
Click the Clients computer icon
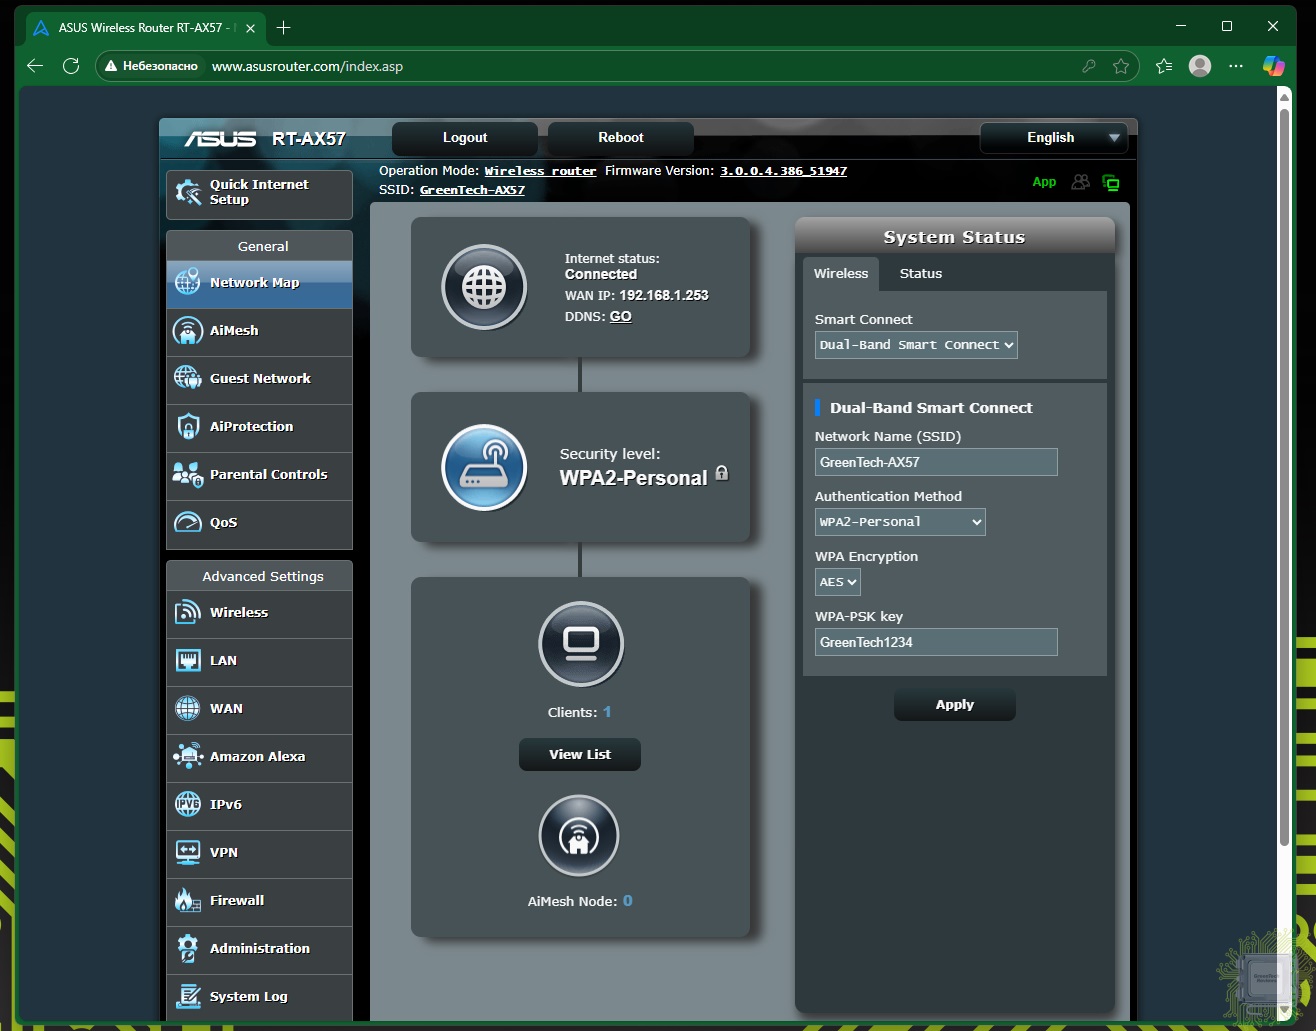coord(581,644)
